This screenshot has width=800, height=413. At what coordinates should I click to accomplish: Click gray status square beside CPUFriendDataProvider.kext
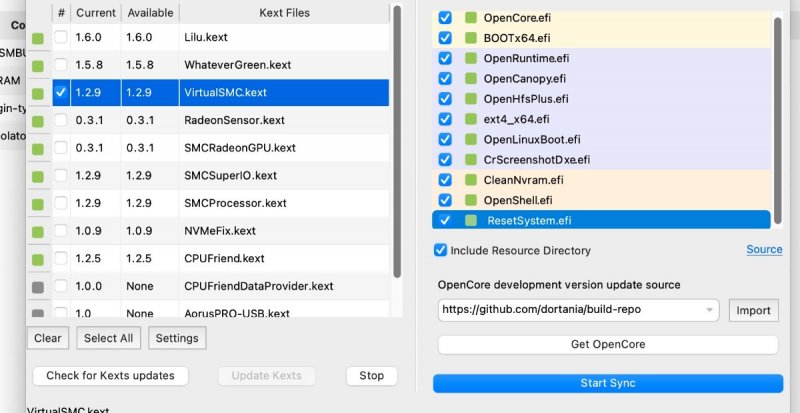38,286
